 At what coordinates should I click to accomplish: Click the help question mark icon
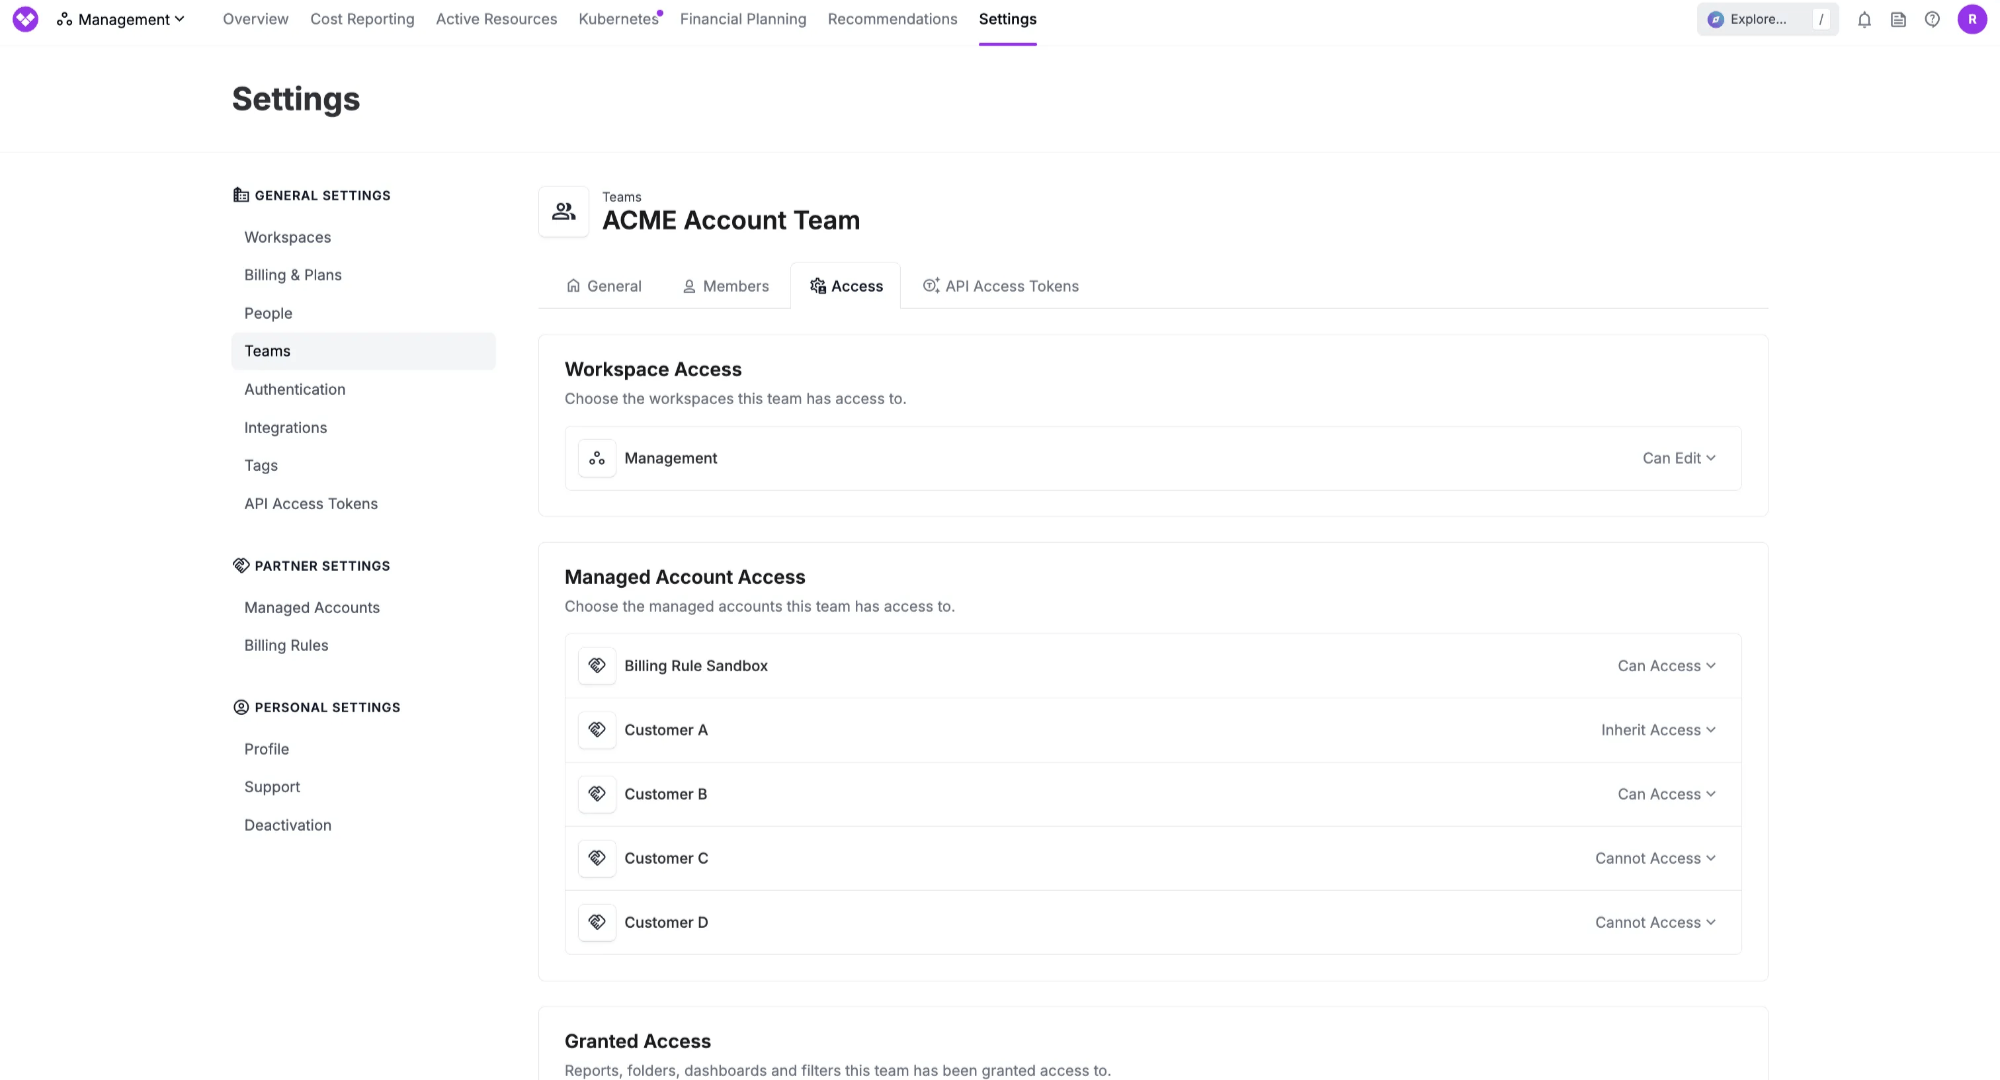[x=1932, y=19]
